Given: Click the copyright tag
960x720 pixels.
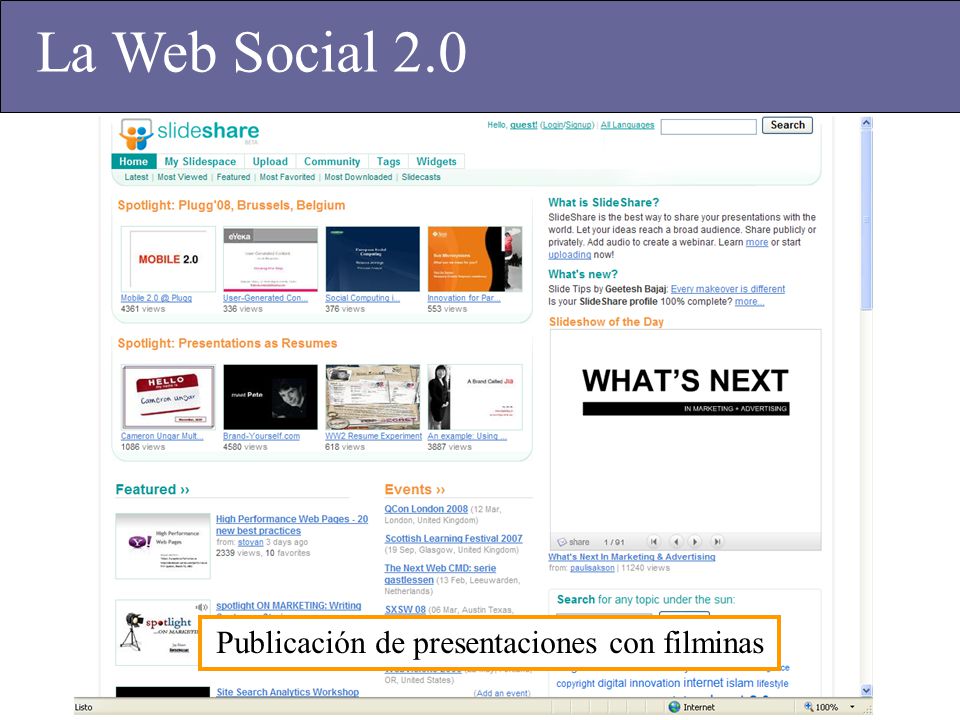Looking at the screenshot, I should tap(576, 683).
